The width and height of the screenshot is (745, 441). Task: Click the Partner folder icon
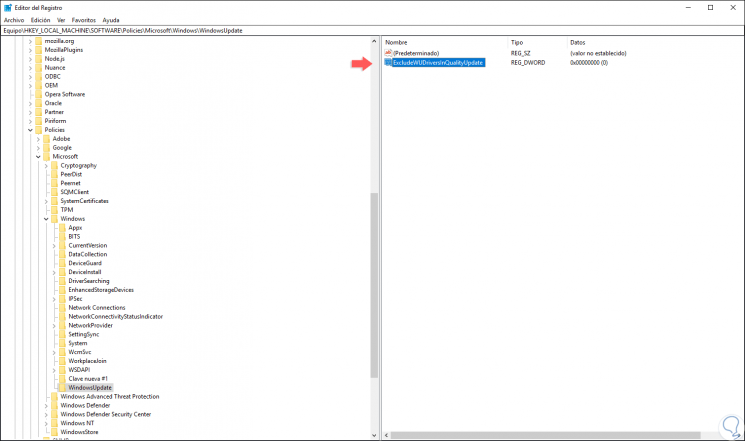tap(39, 112)
